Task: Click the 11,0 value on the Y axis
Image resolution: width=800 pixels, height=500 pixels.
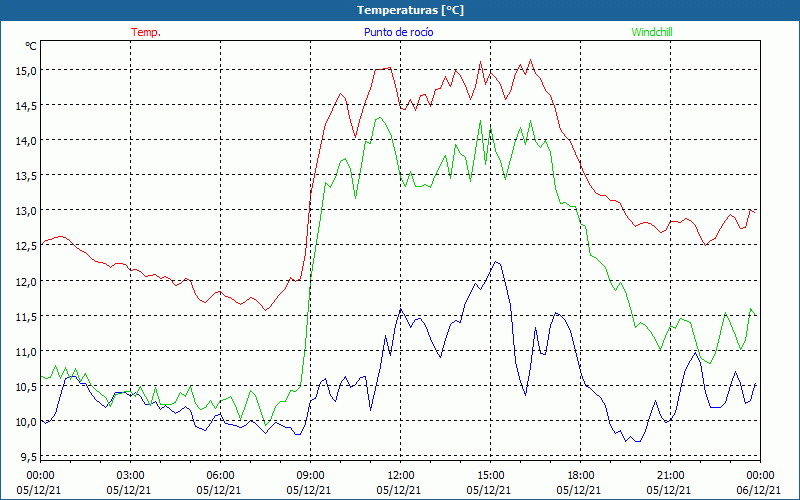Action: click(26, 352)
